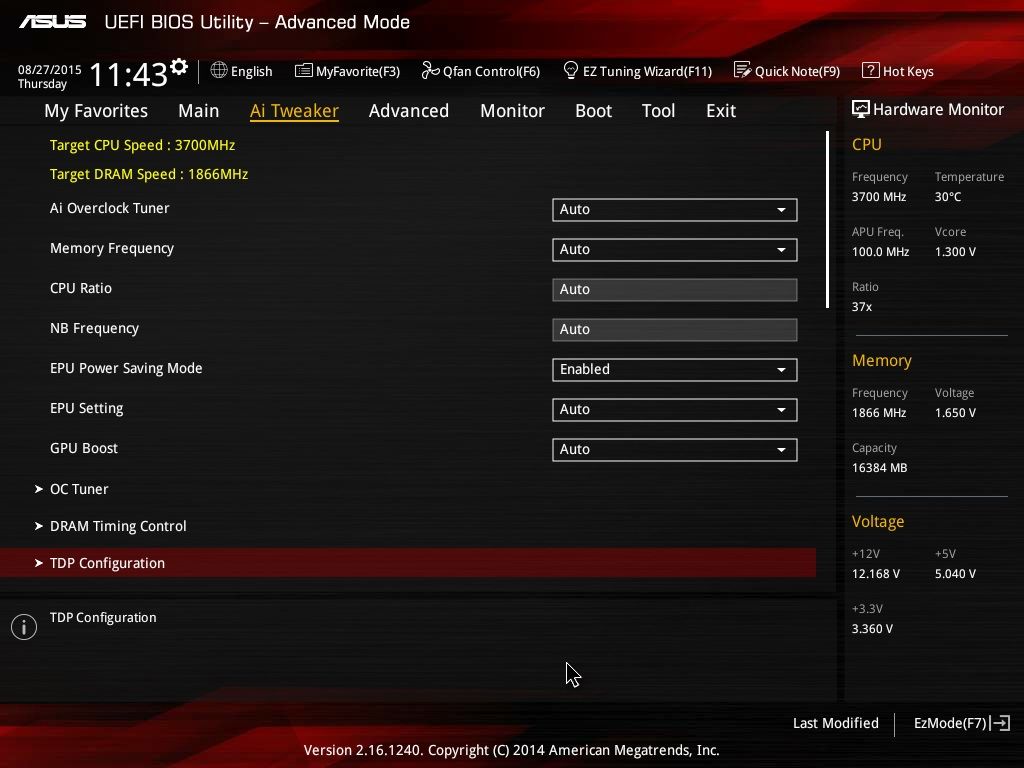Click the Hot Keys question mark icon
The height and width of the screenshot is (768, 1024).
871,70
